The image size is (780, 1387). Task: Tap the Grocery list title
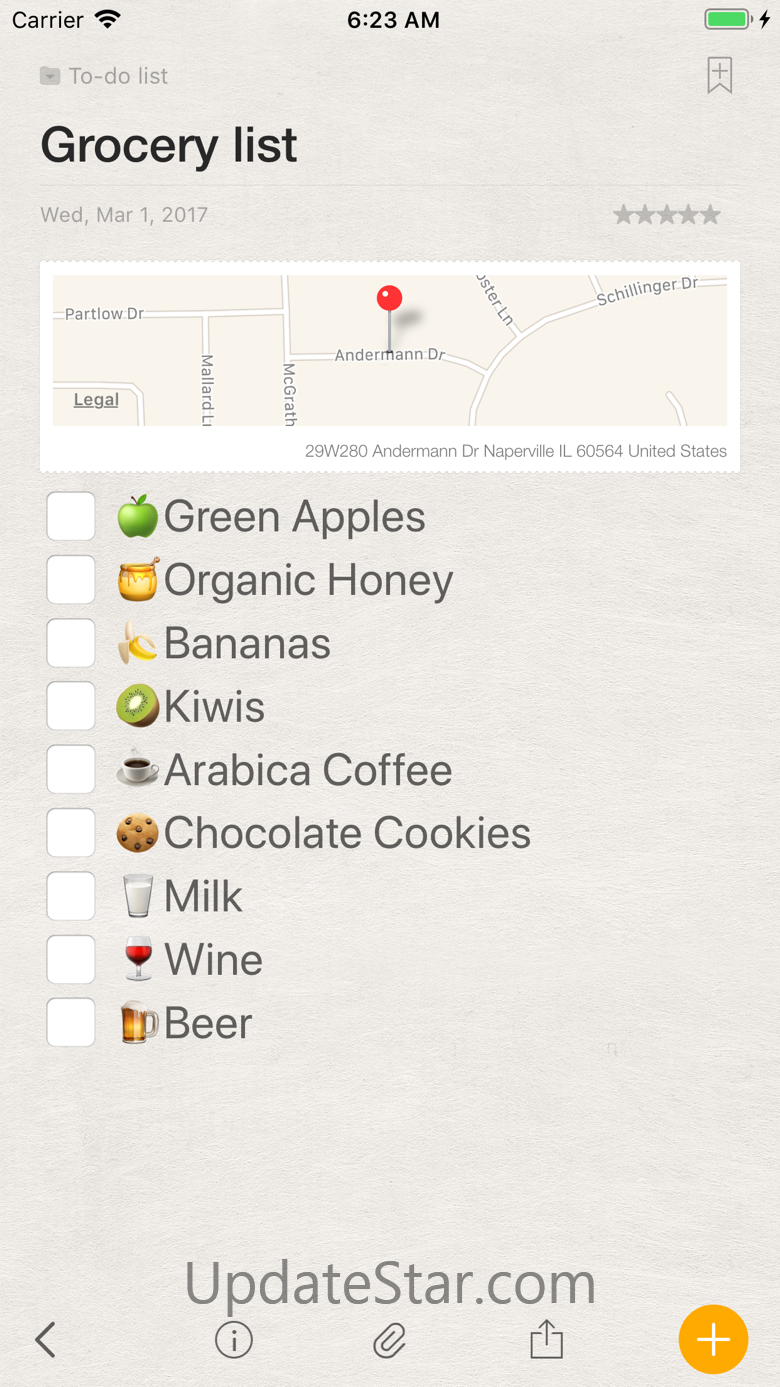pyautogui.click(x=169, y=145)
